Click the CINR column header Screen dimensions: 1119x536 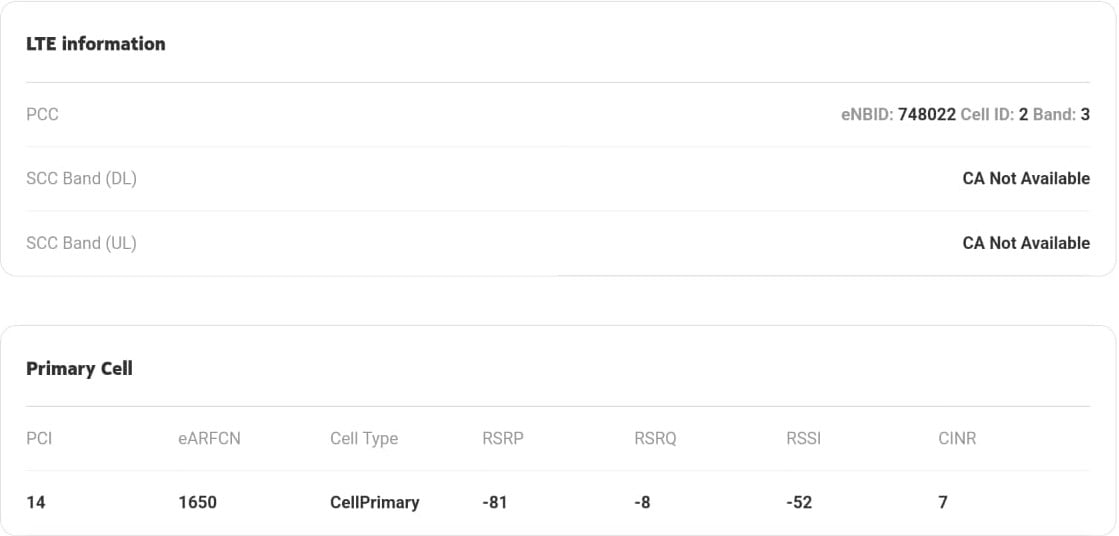957,438
